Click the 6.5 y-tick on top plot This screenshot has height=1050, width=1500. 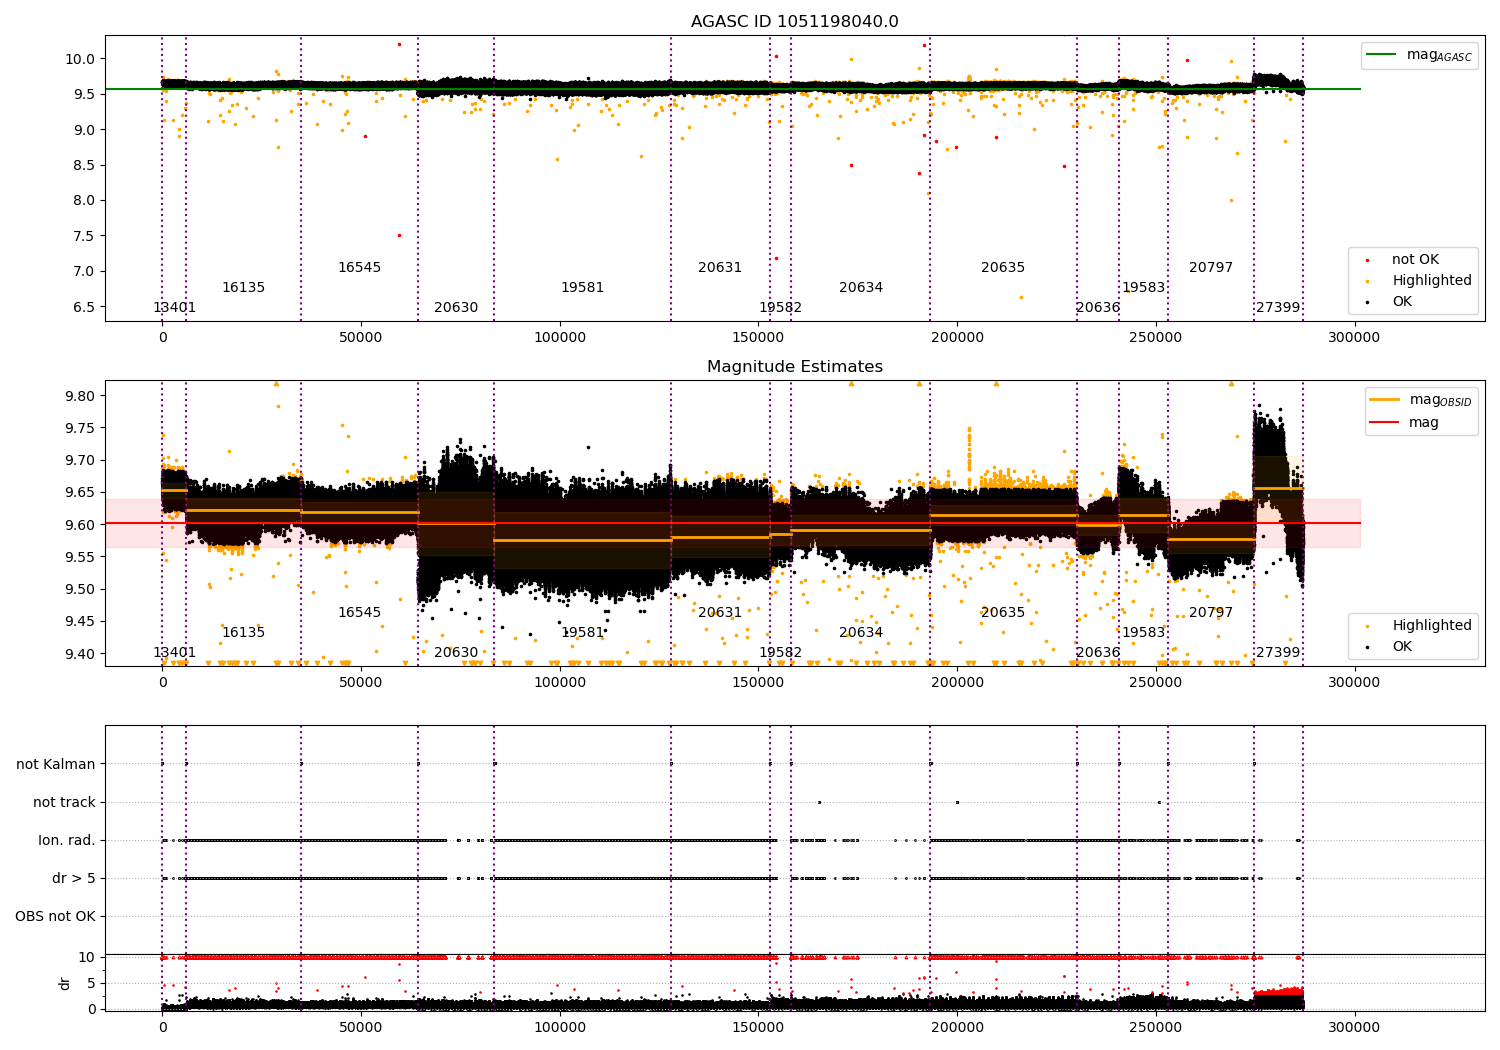83,307
